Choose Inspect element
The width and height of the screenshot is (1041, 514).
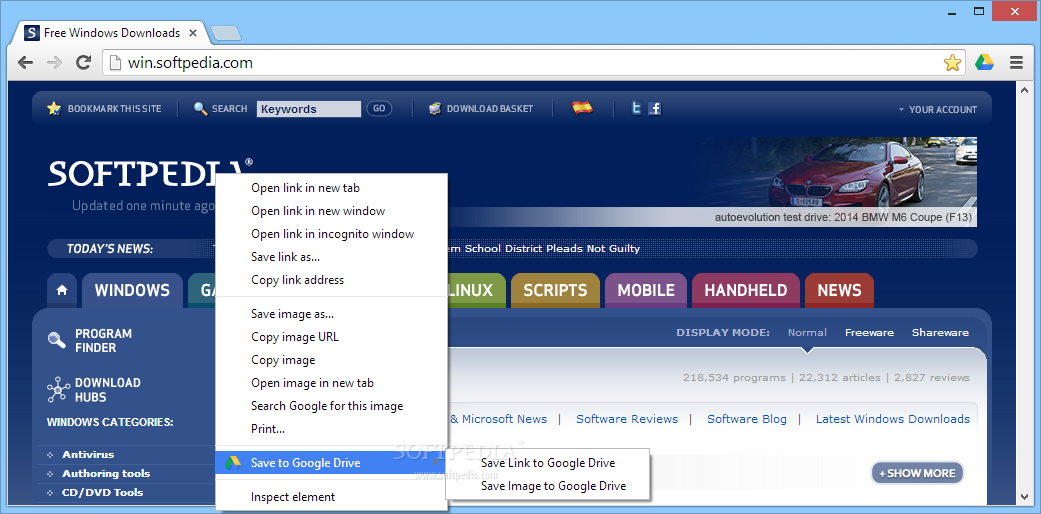click(x=332, y=497)
